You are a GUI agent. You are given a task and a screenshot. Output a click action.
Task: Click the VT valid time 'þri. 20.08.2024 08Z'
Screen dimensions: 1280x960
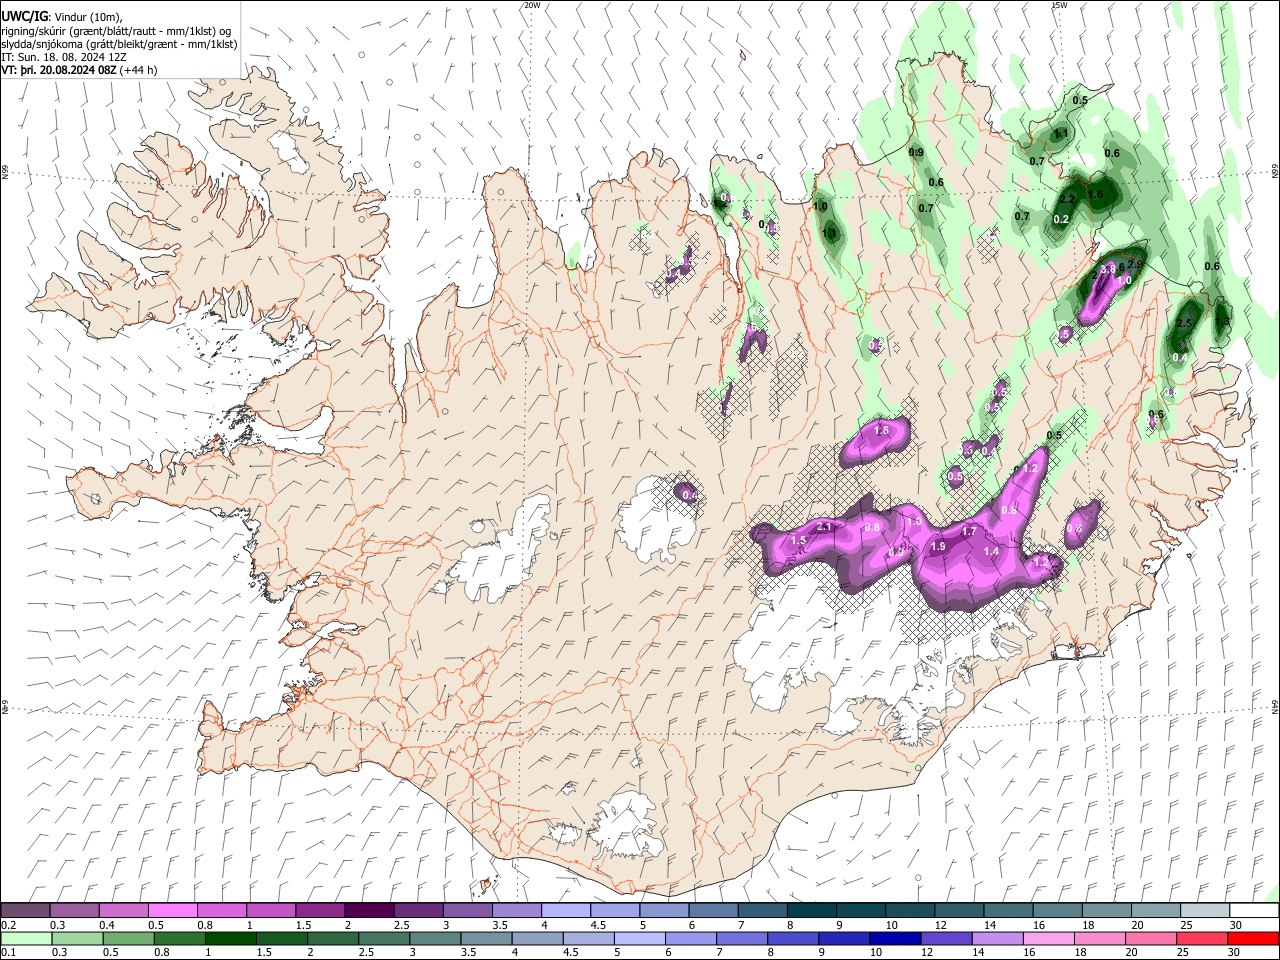point(66,70)
